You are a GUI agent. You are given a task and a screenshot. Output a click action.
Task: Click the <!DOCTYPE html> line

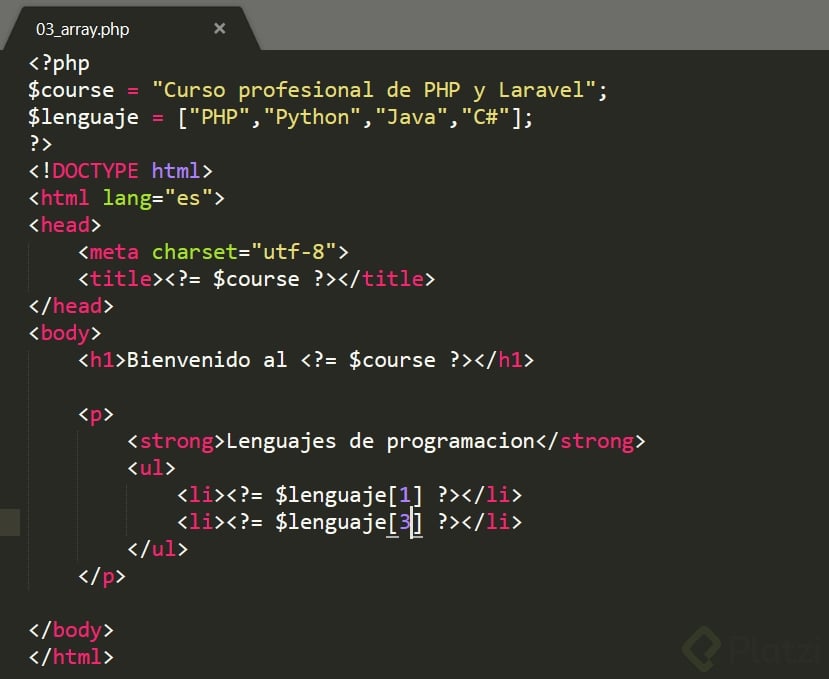121,171
